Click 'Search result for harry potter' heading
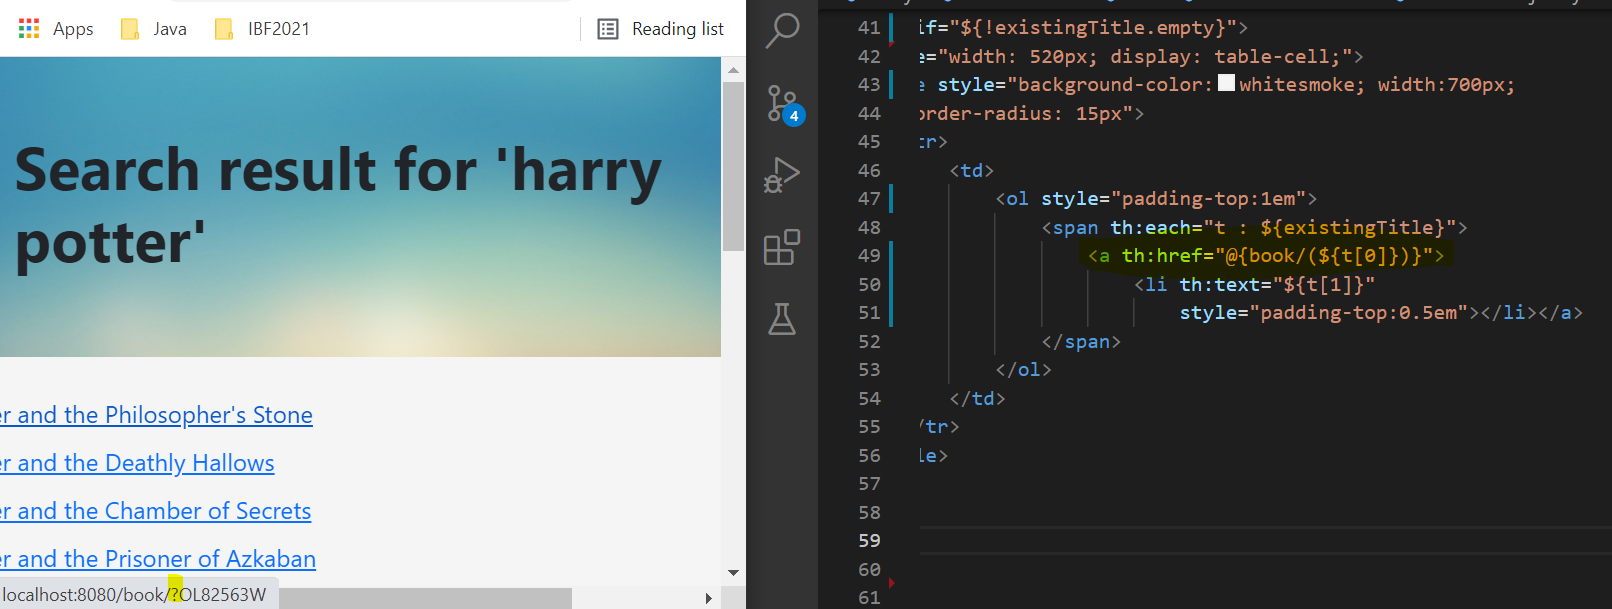This screenshot has width=1612, height=609. (x=338, y=206)
